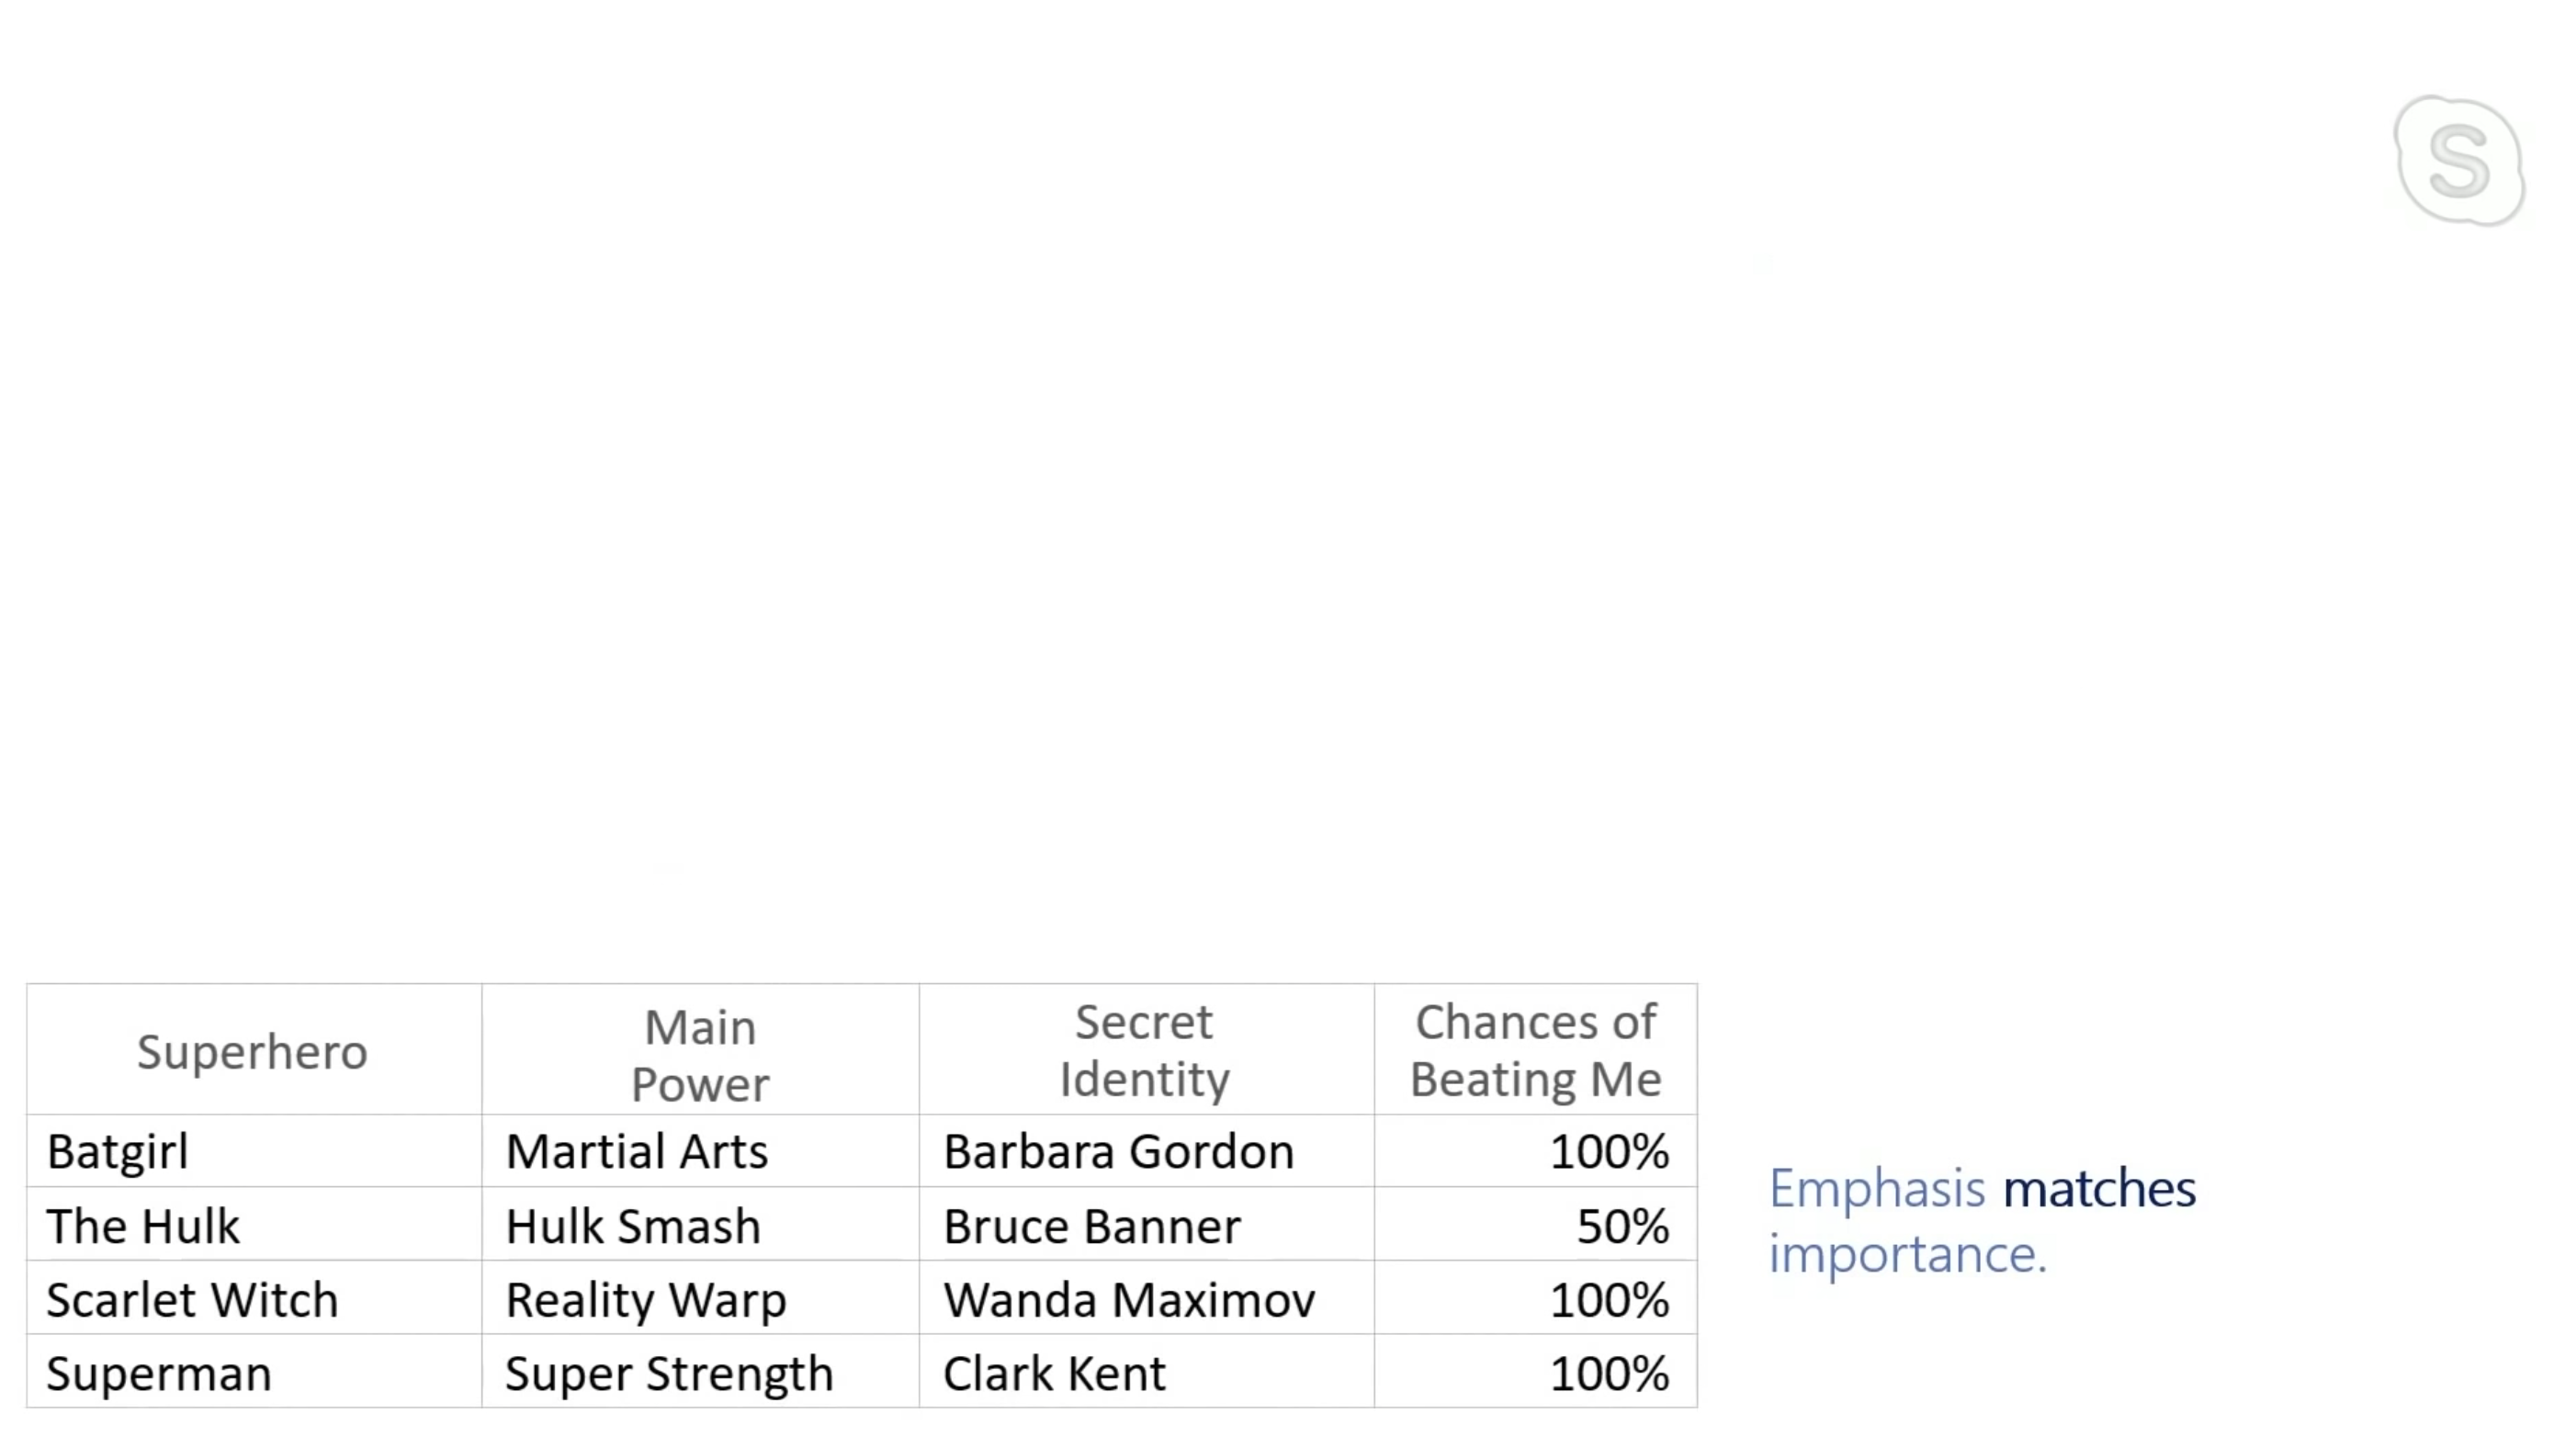Viewport: 2576px width, 1448px height.
Task: Select the Clark Kent cell
Action: [1054, 1374]
